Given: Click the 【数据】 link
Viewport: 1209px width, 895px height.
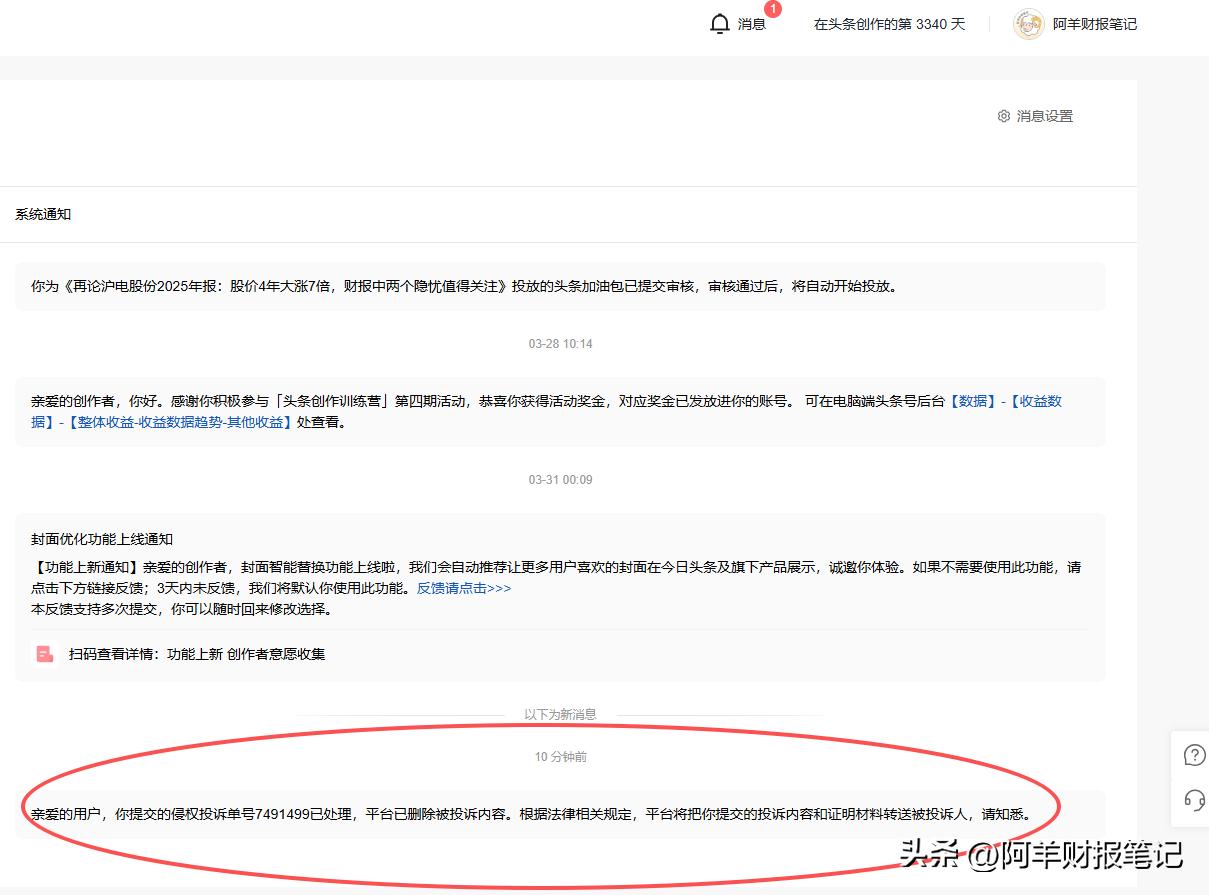Looking at the screenshot, I should (x=975, y=401).
